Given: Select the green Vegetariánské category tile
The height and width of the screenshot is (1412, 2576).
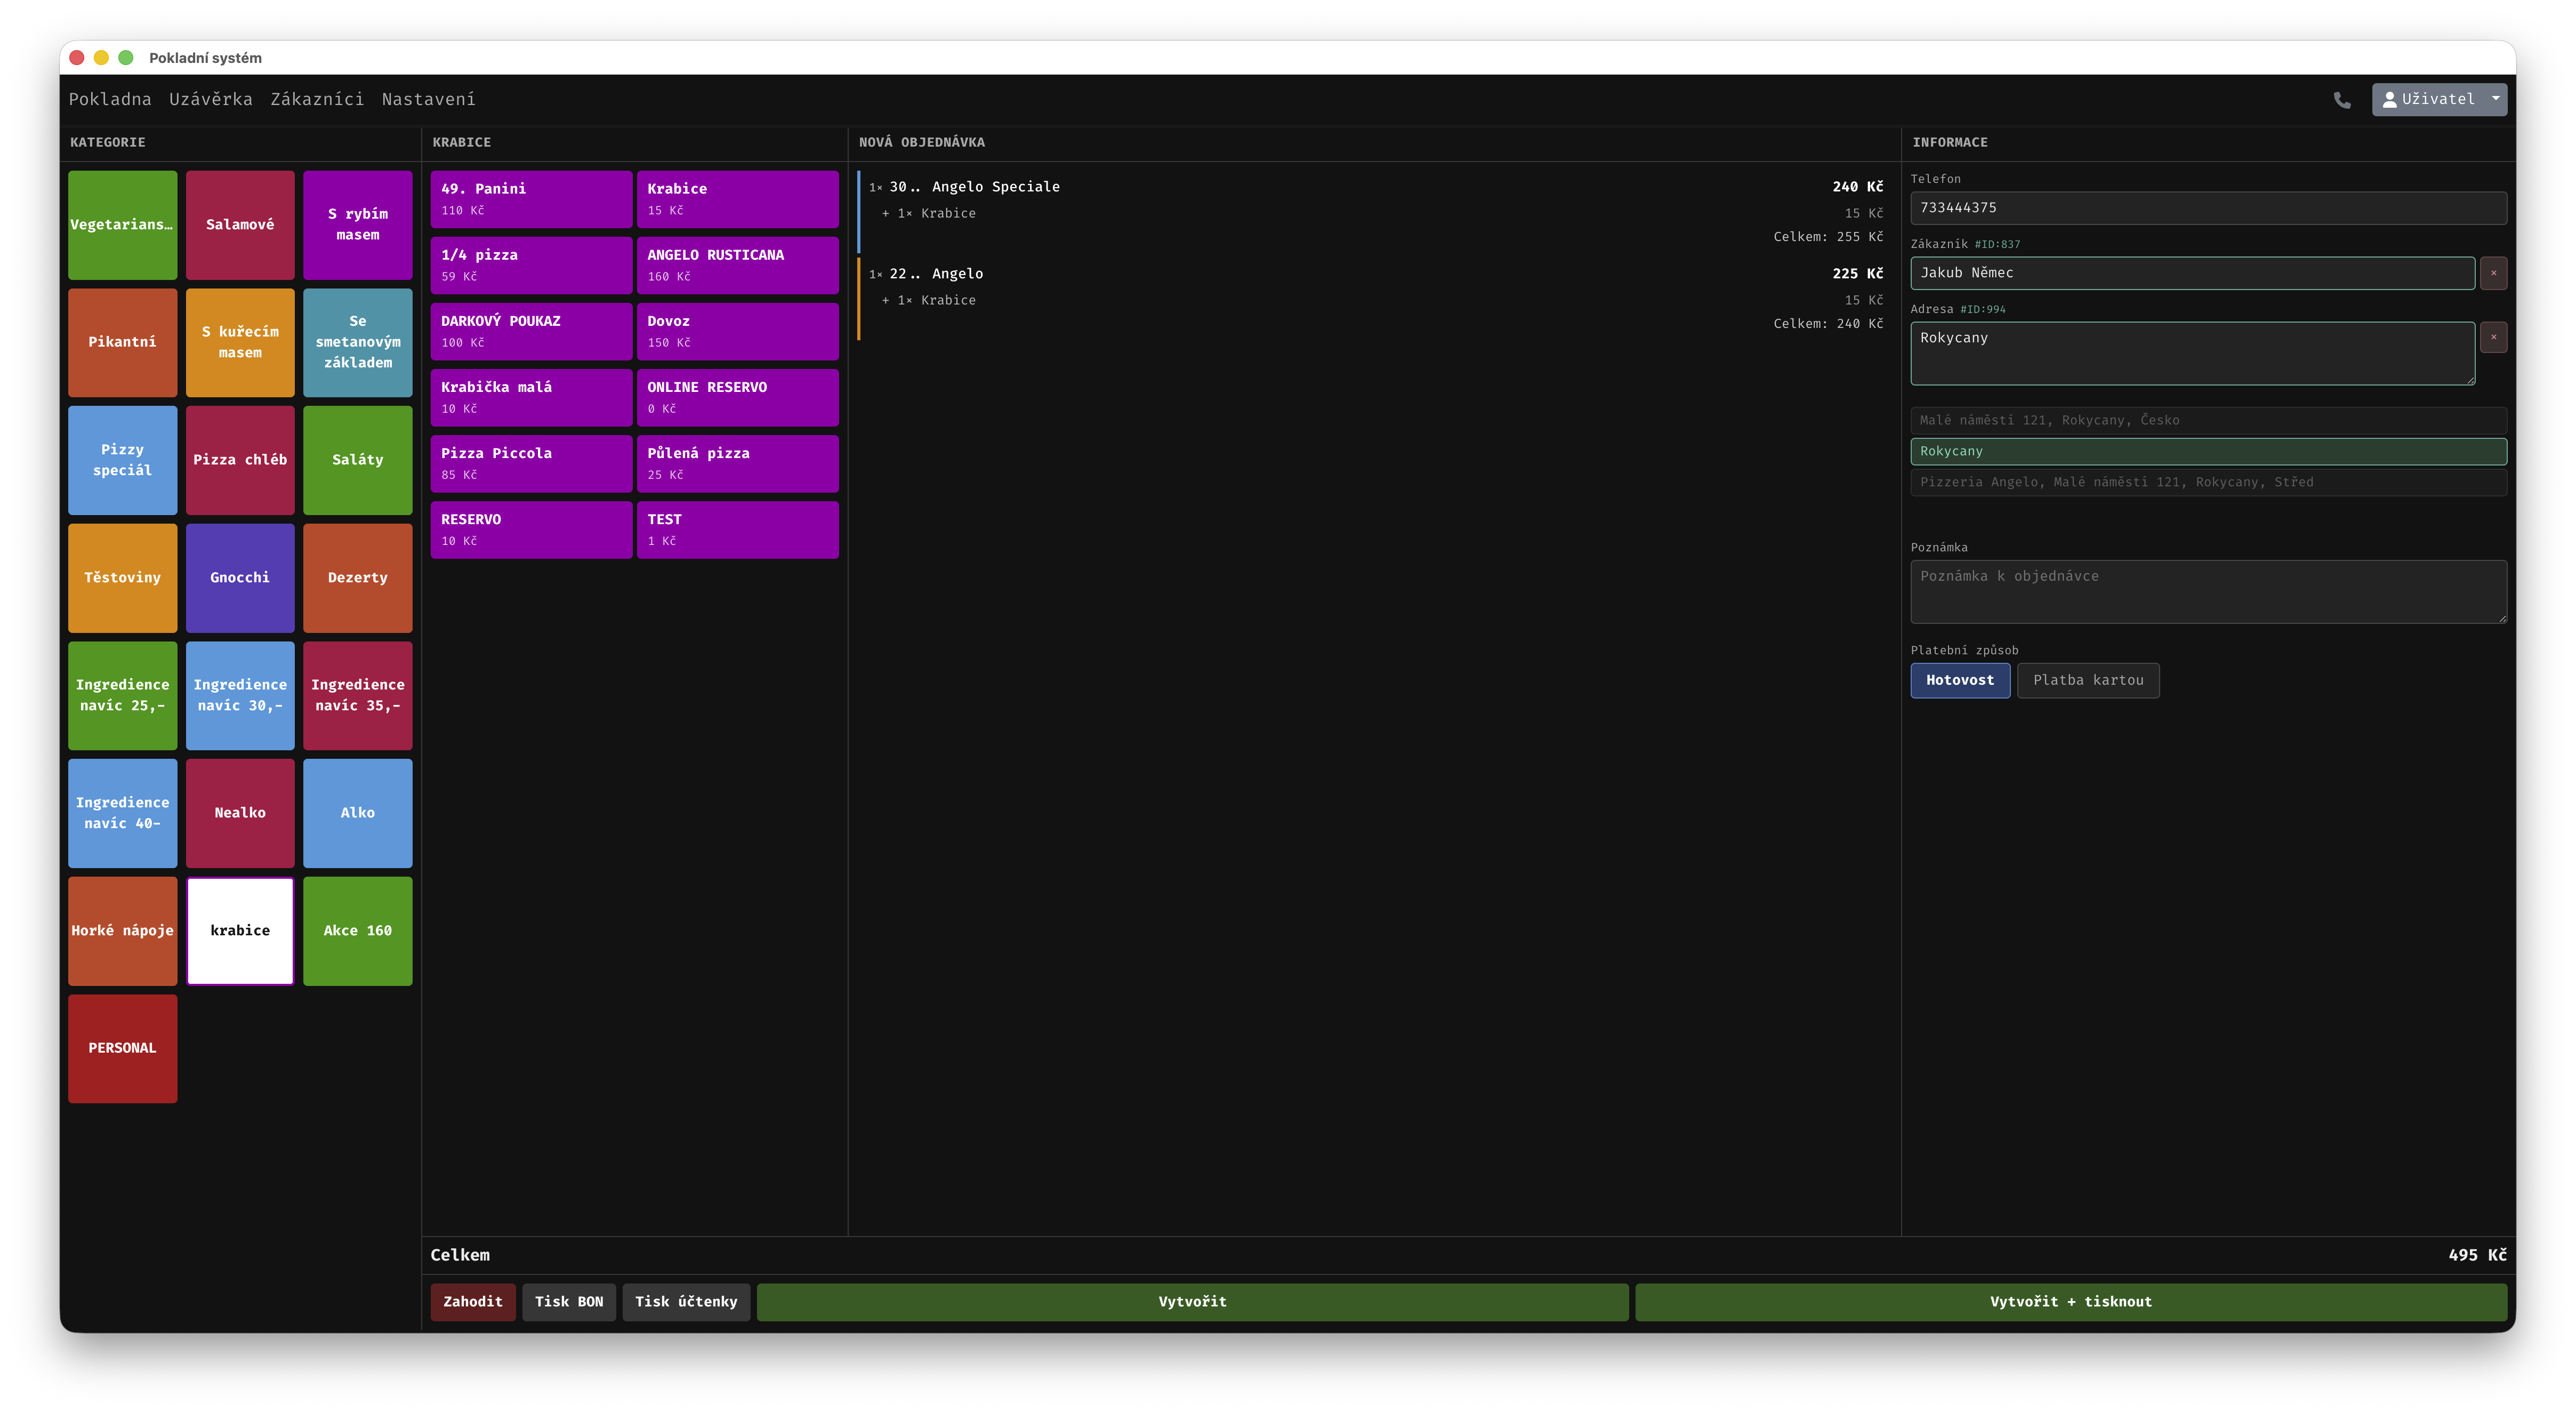Looking at the screenshot, I should (122, 225).
